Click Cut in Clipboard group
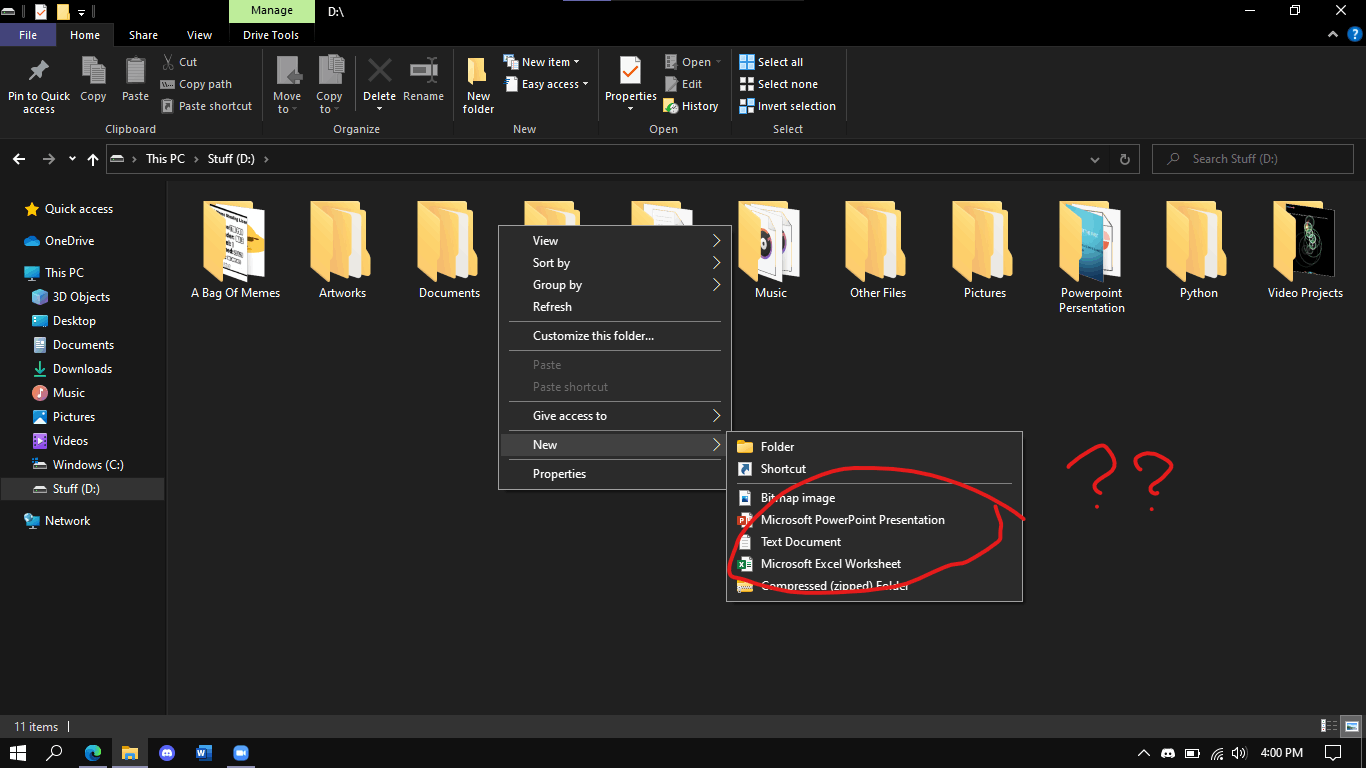This screenshot has width=1366, height=768. click(x=179, y=62)
